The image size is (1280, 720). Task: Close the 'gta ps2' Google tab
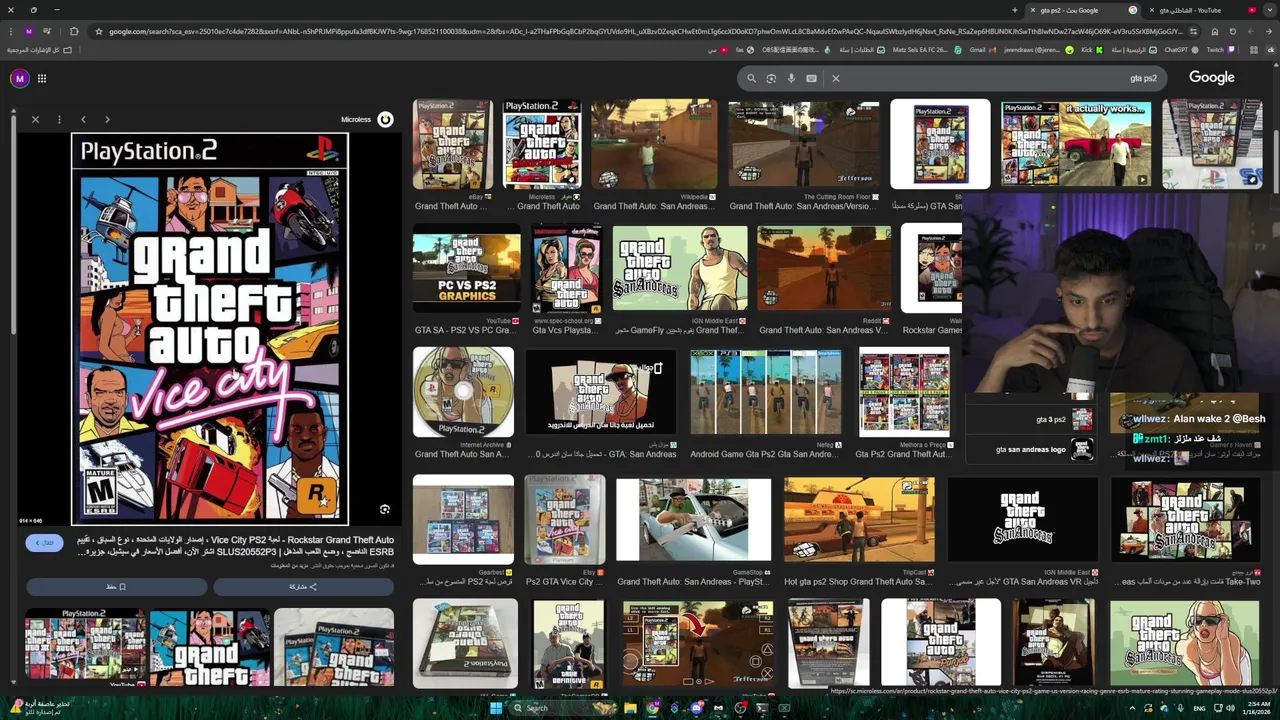(x=1033, y=10)
